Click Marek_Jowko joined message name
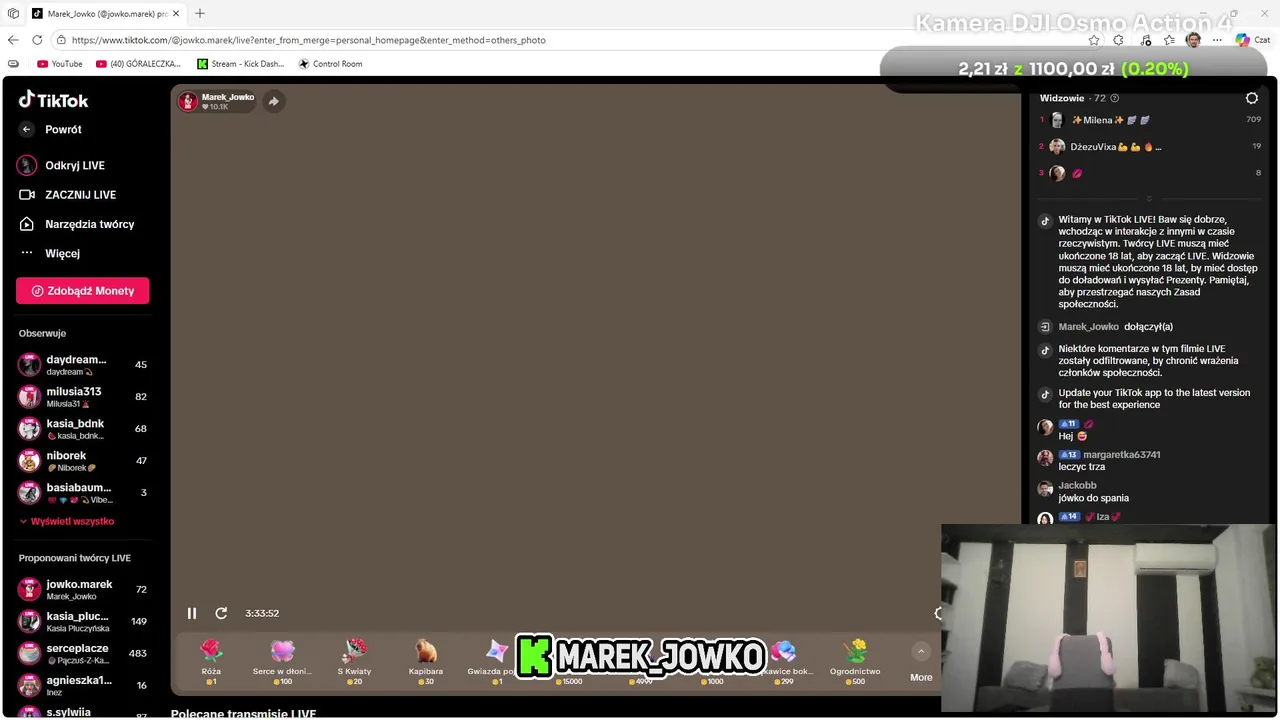This screenshot has width=1280, height=720. click(1088, 327)
